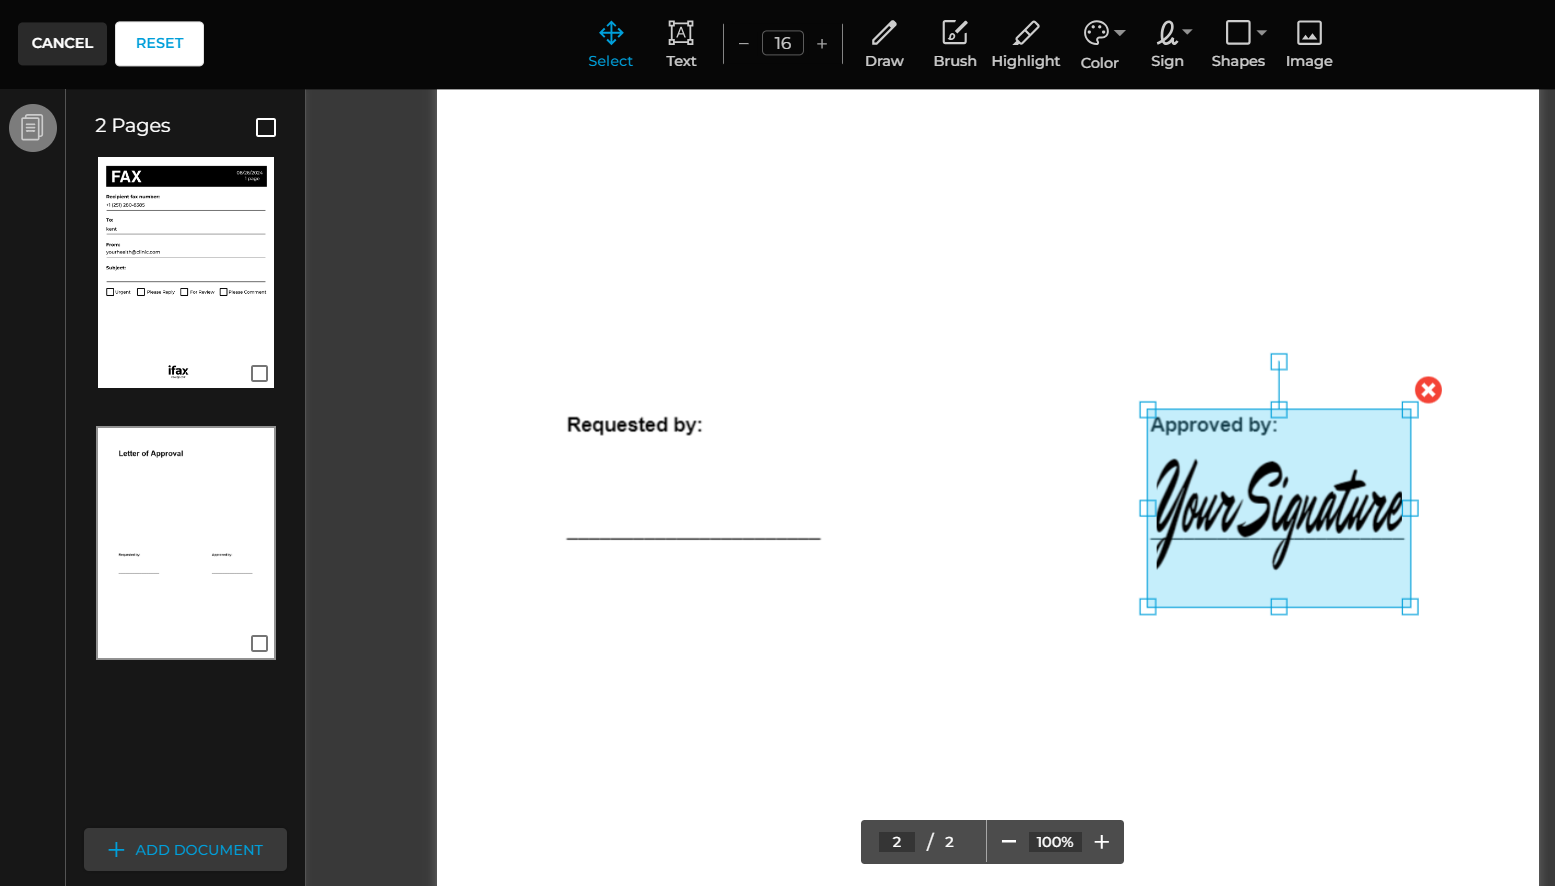Switch to the Brush tool

click(x=954, y=44)
